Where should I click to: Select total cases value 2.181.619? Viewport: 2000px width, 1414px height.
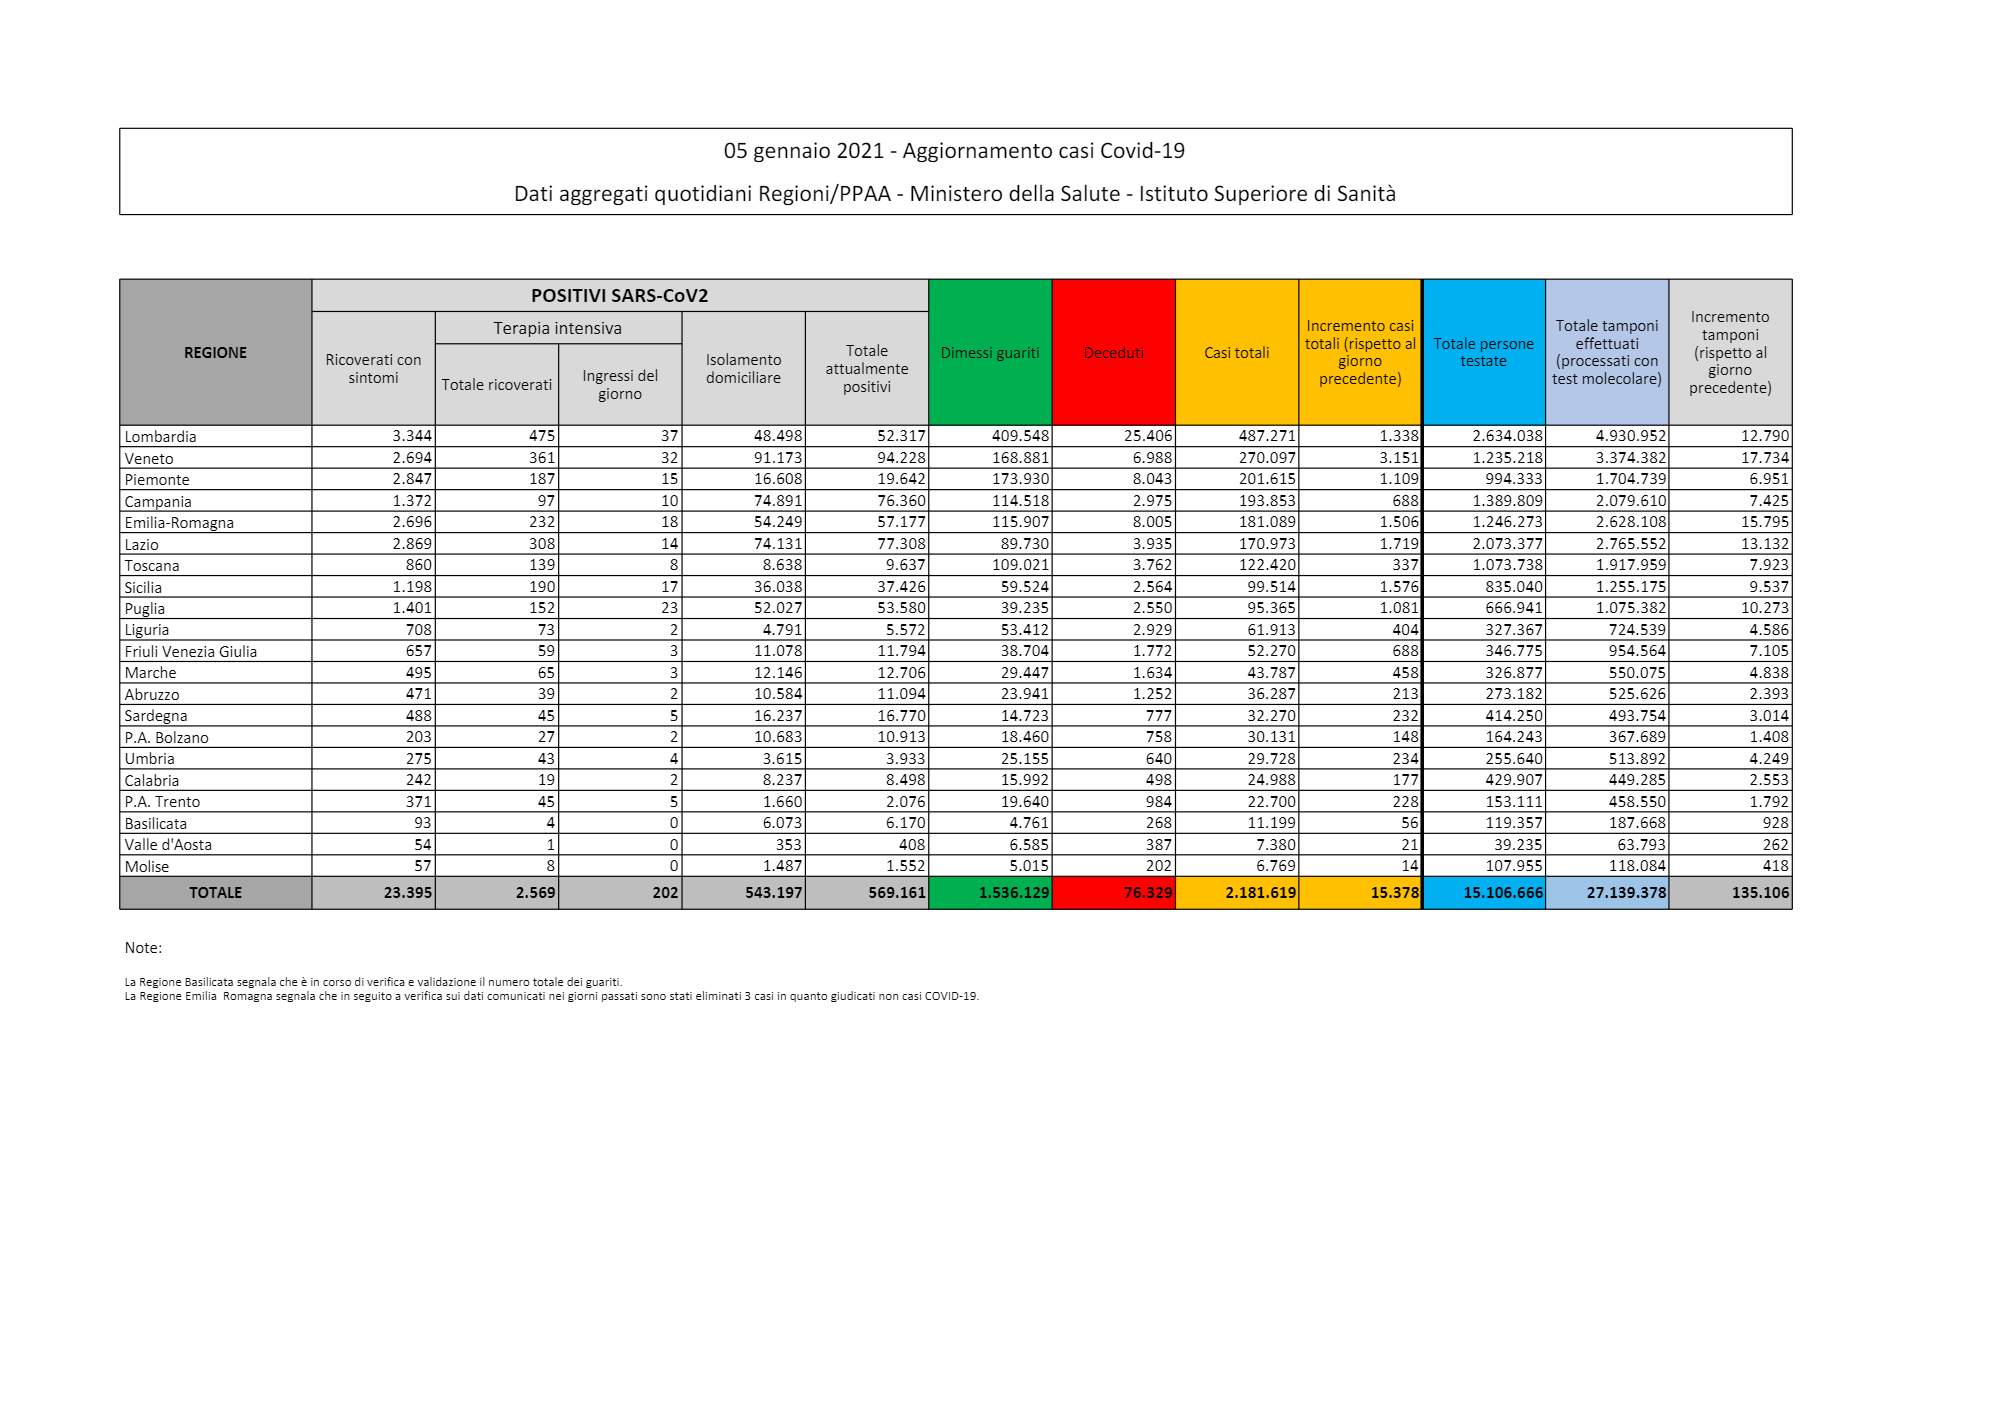click(x=1260, y=893)
